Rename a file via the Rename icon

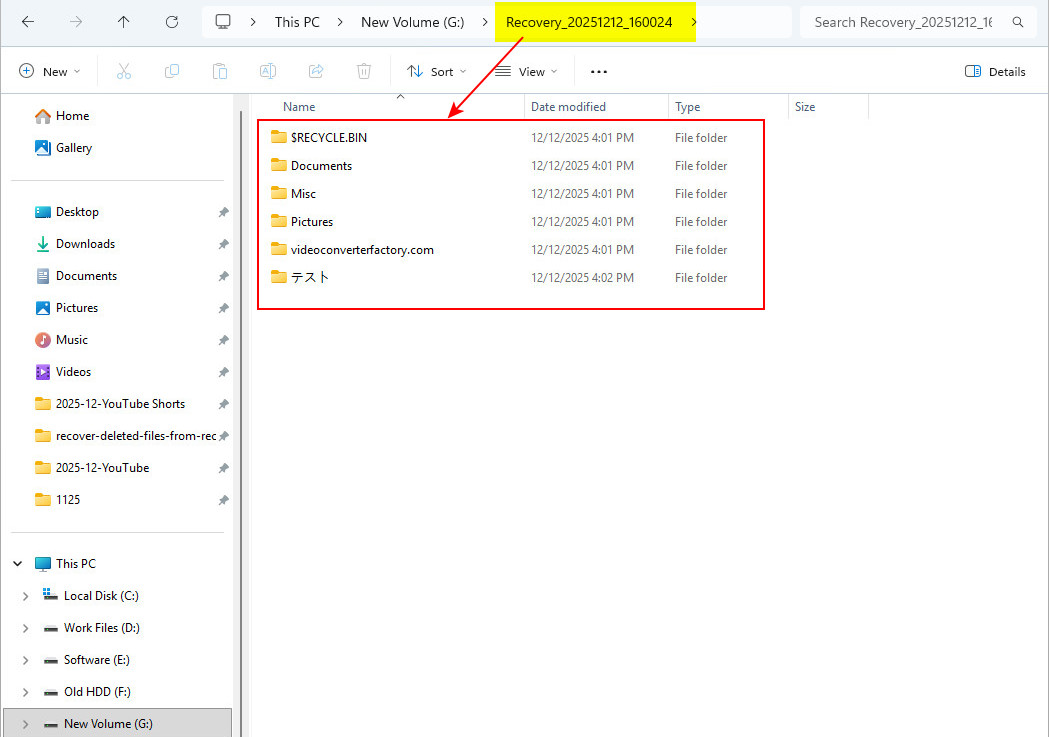(x=267, y=71)
